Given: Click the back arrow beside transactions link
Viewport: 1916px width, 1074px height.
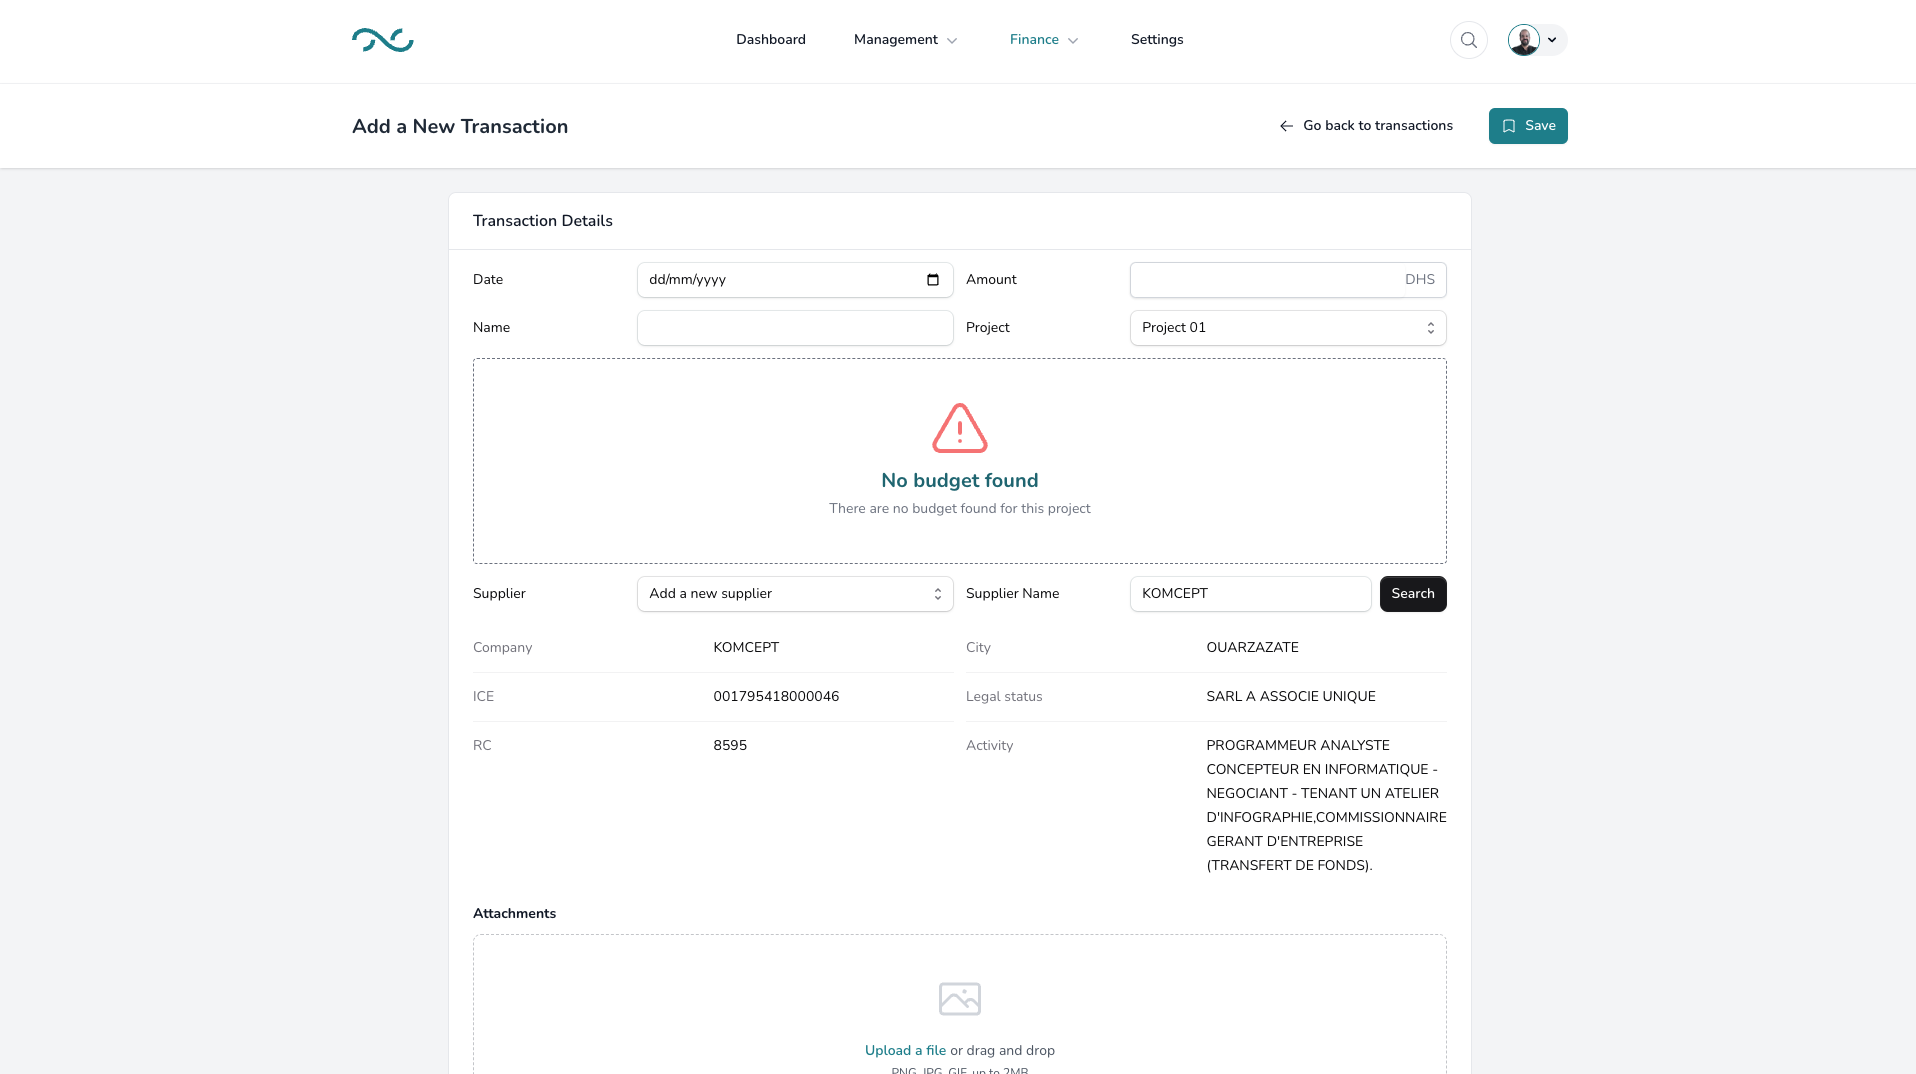Looking at the screenshot, I should (1286, 126).
